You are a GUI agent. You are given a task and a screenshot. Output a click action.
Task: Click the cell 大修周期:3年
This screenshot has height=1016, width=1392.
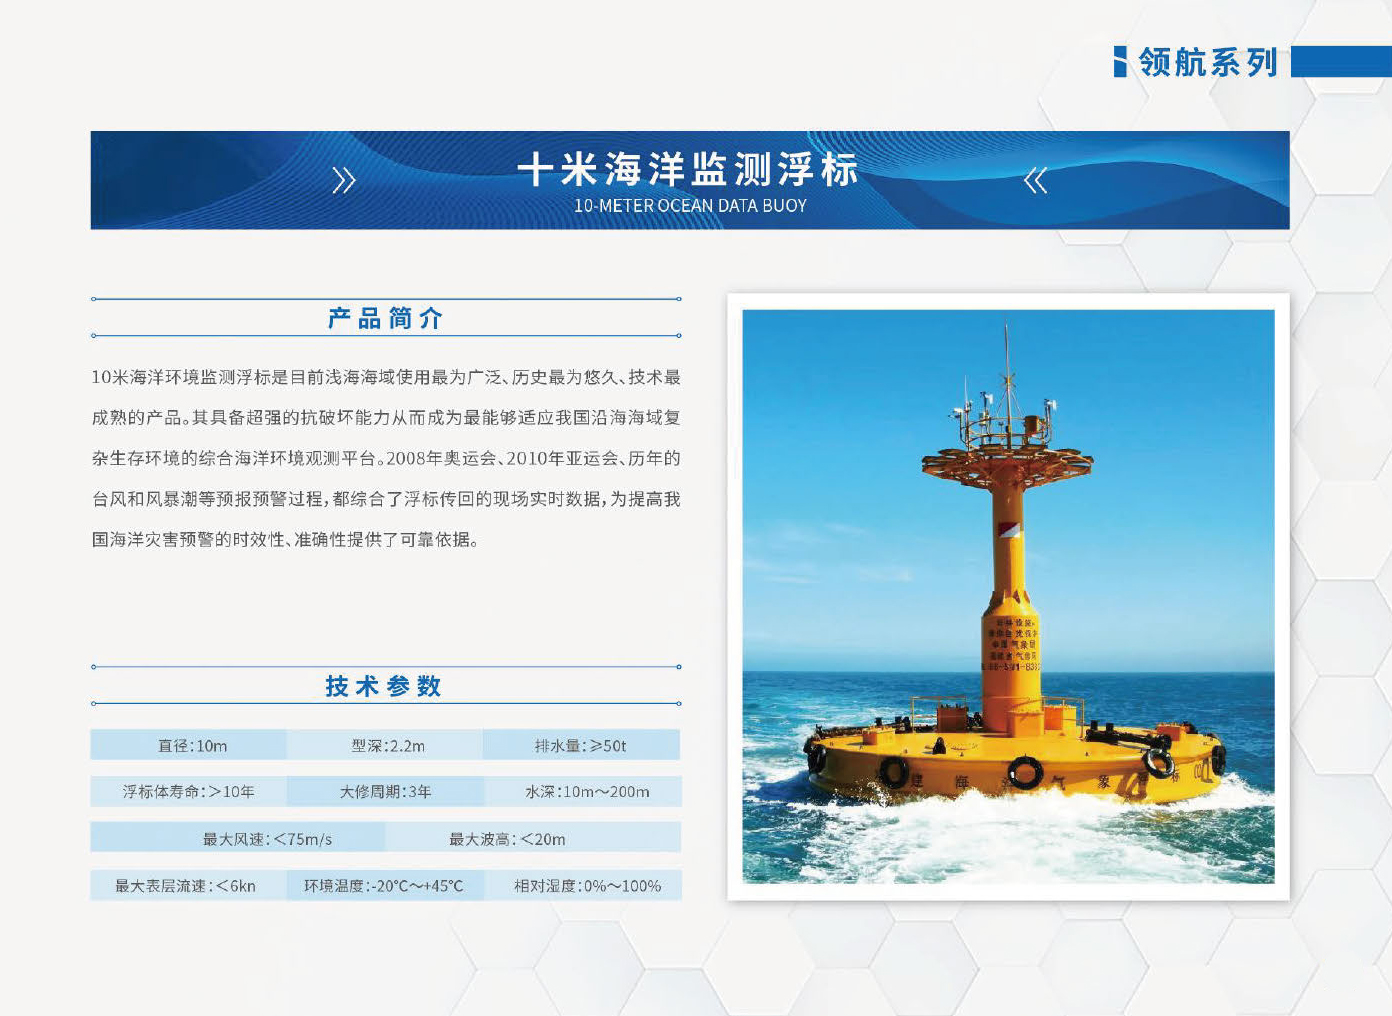386,791
